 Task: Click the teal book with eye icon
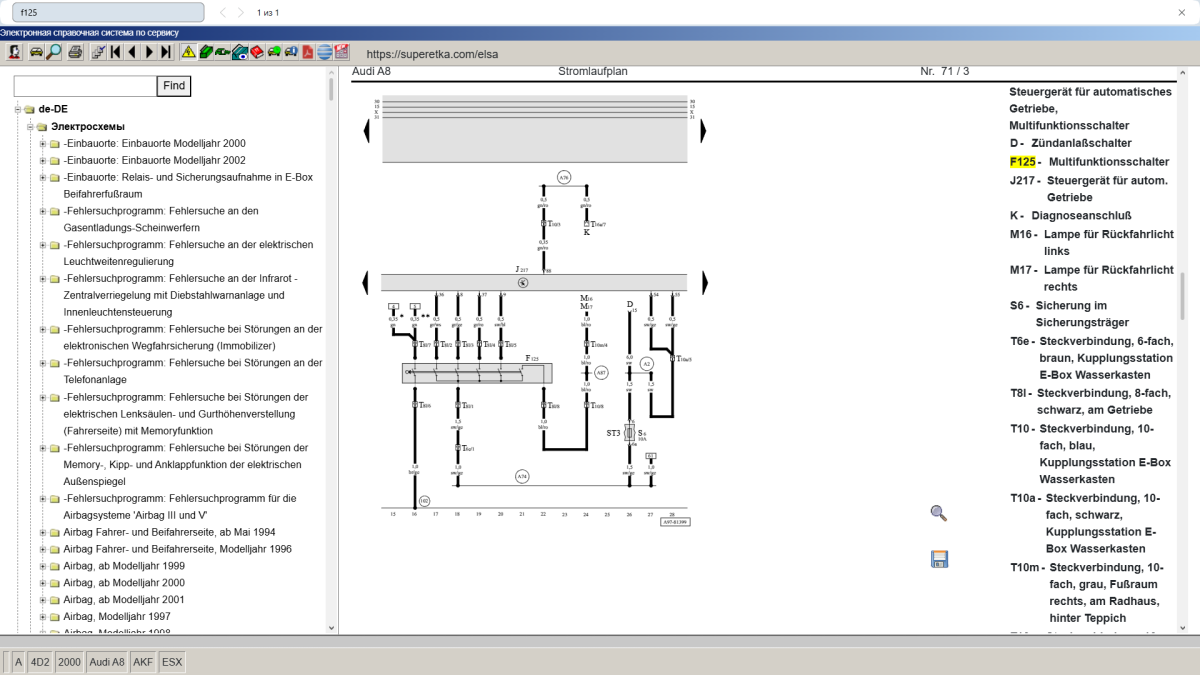240,52
